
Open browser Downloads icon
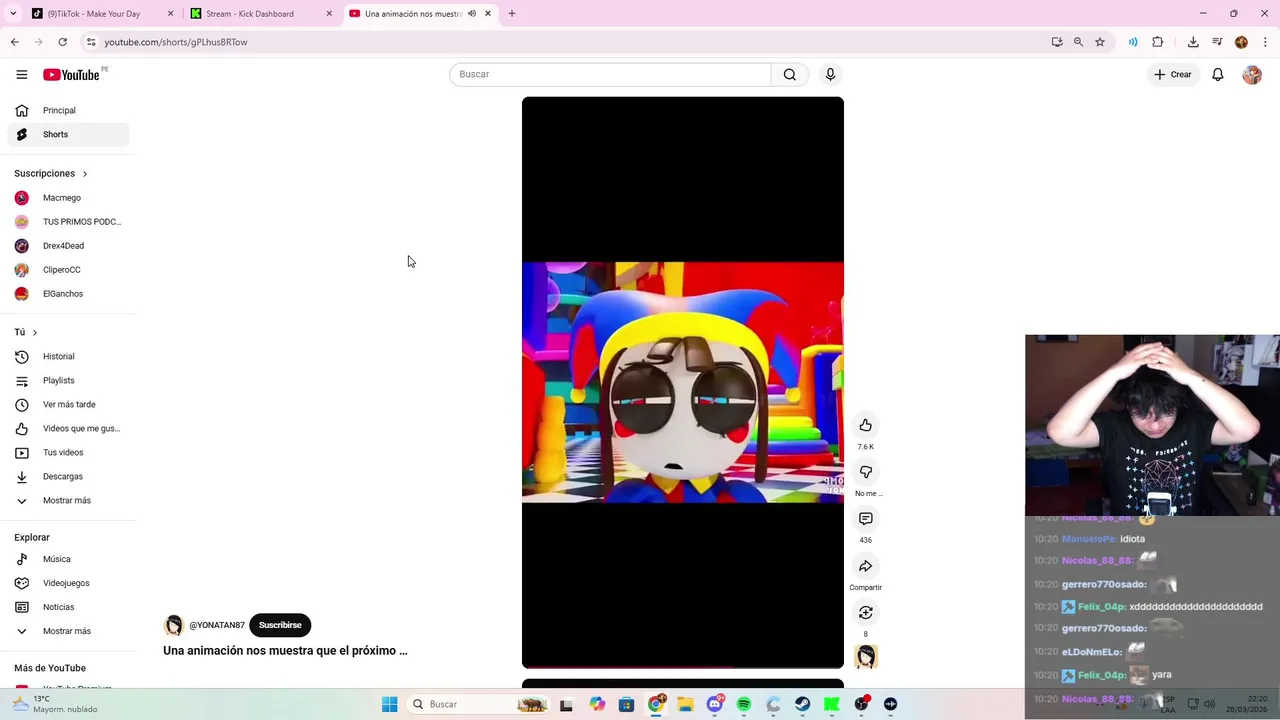(1193, 42)
